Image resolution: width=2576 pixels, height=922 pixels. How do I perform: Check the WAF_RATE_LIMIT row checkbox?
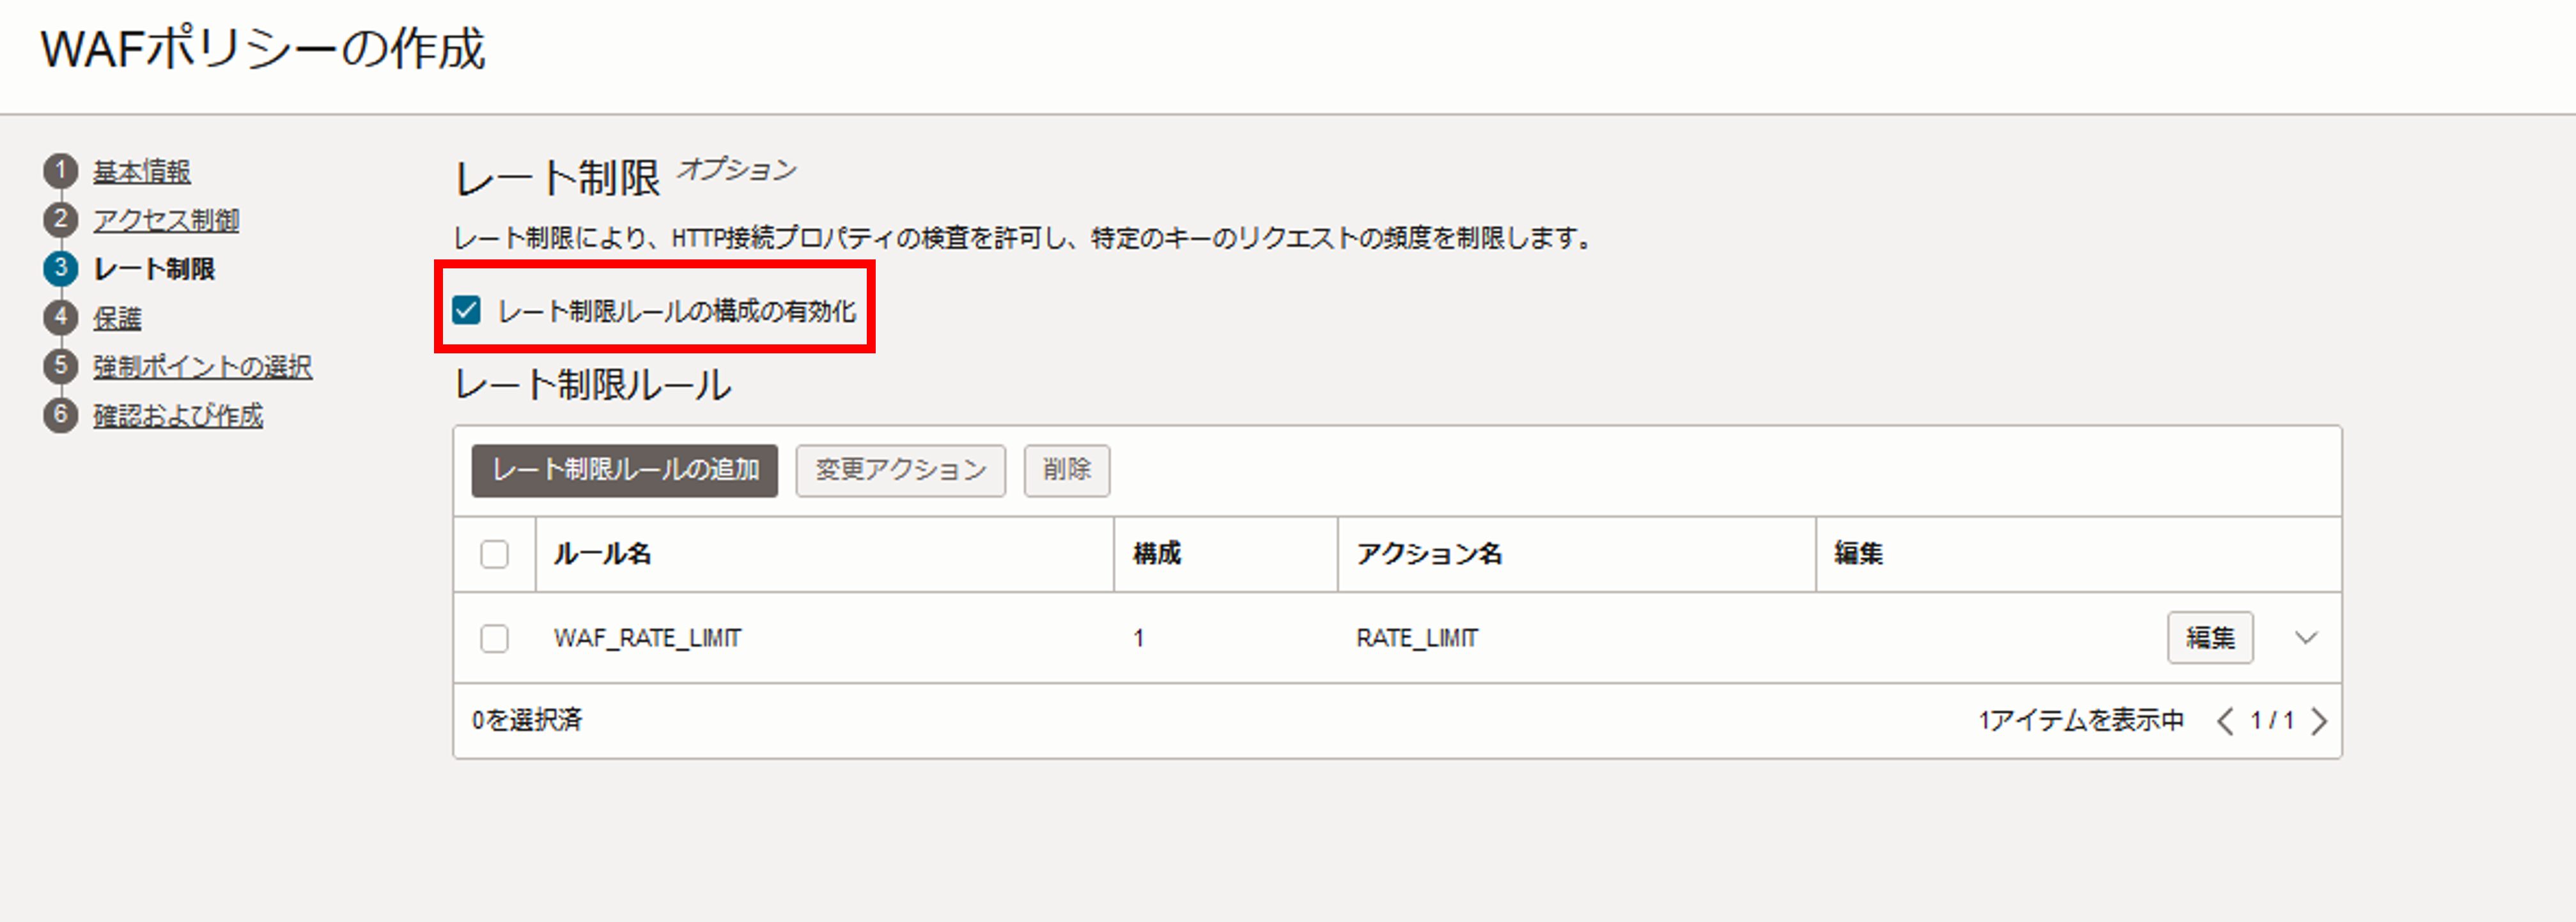495,638
